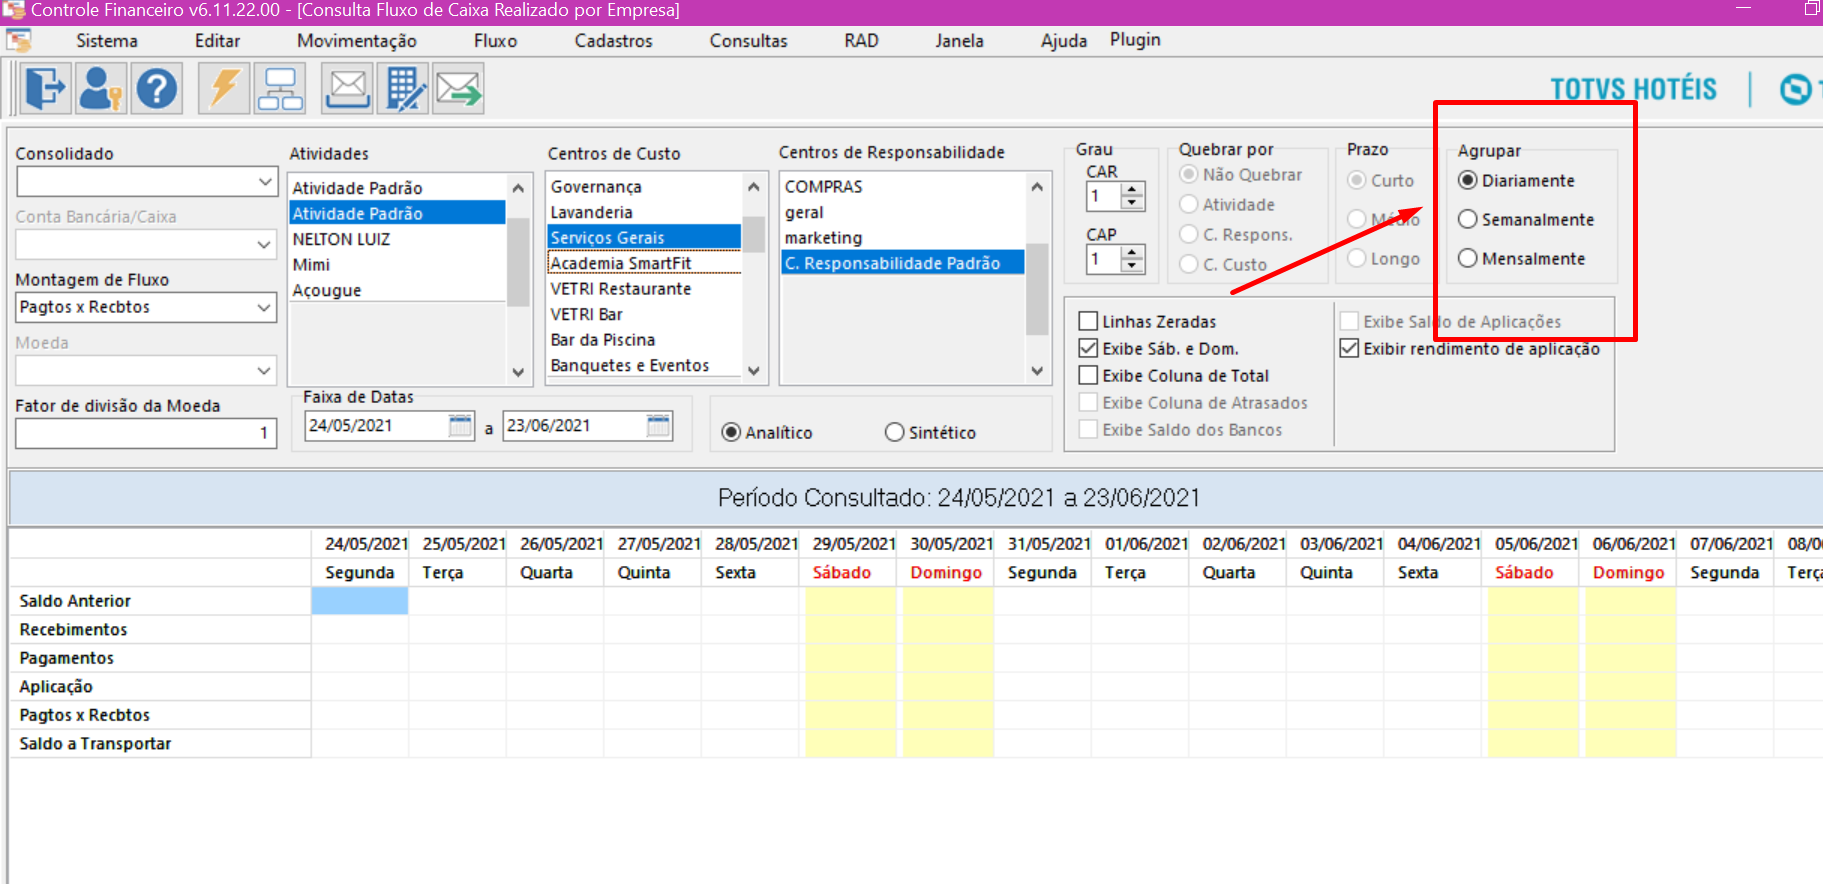Open the Janela menu

(959, 41)
